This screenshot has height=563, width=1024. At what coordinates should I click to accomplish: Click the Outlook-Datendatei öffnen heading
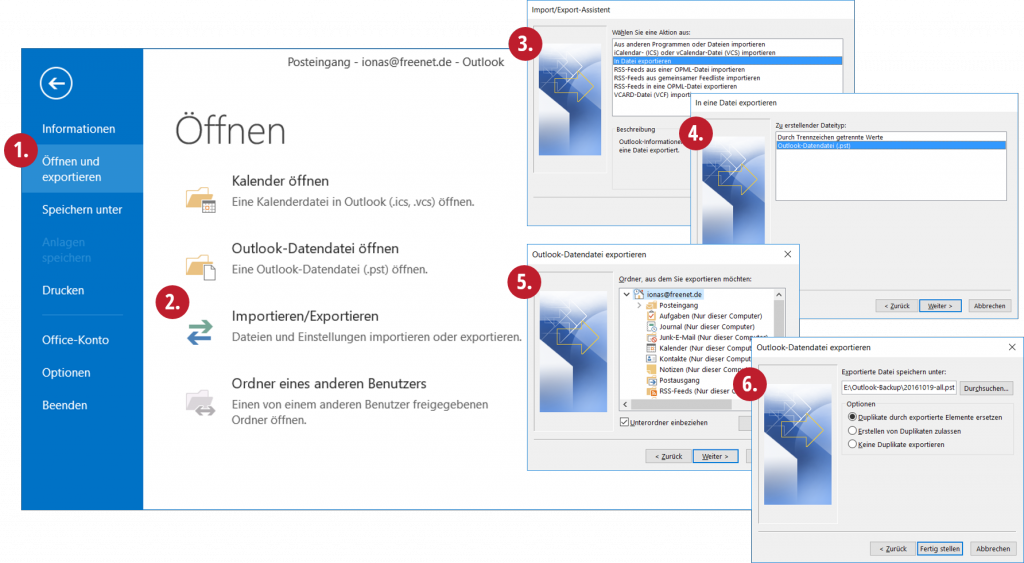click(x=315, y=248)
